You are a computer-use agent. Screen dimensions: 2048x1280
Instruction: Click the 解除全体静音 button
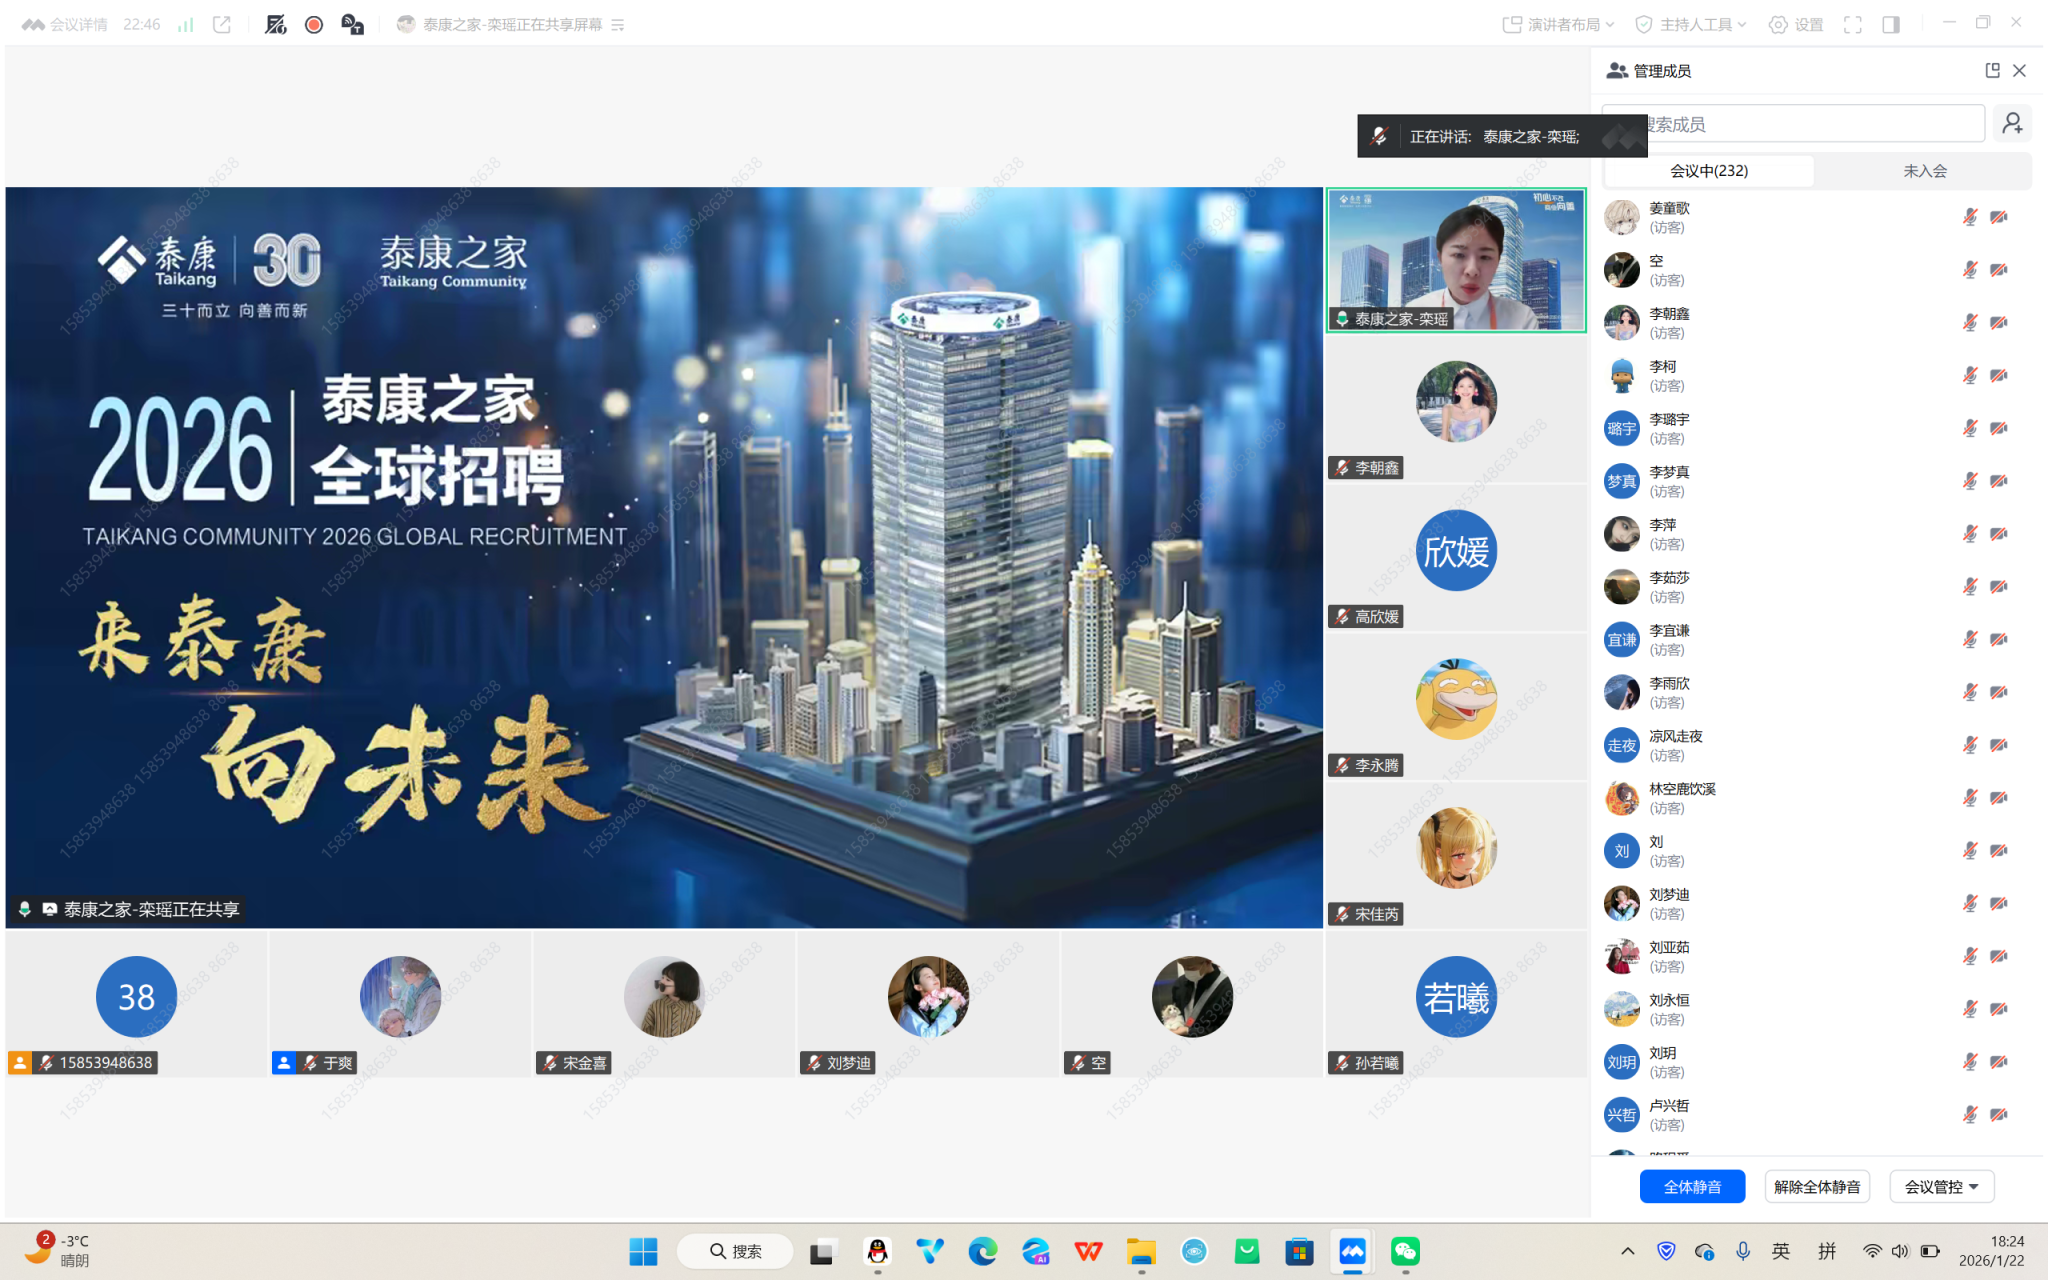1817,1187
